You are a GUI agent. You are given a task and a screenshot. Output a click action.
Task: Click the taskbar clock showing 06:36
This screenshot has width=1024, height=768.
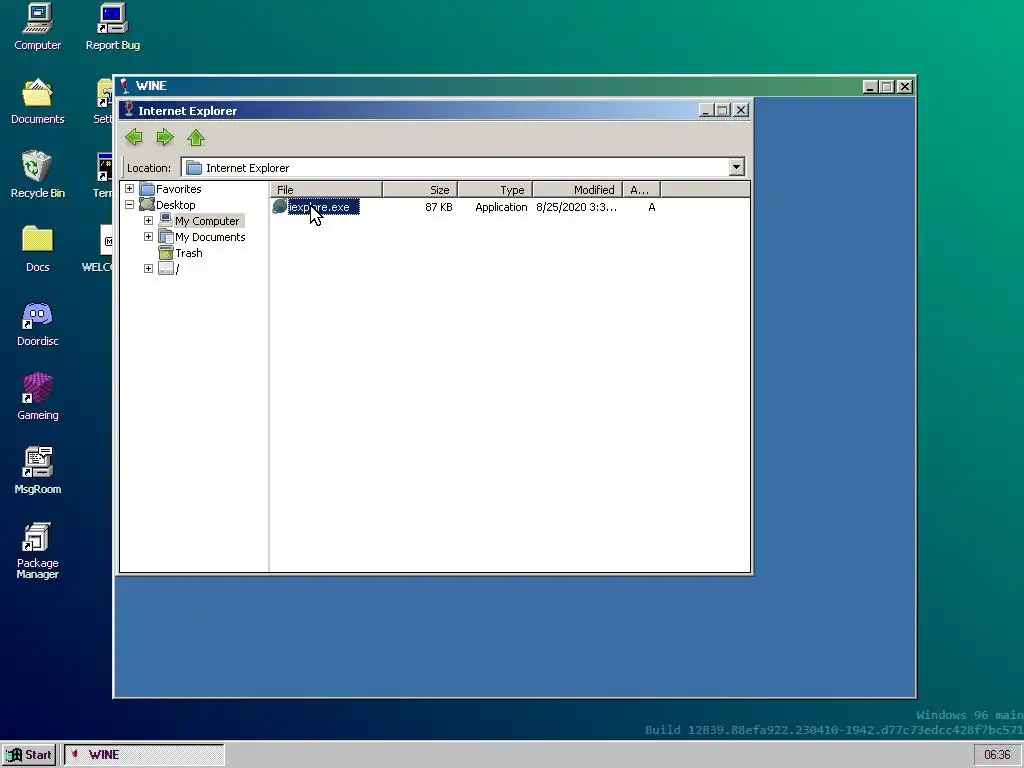click(x=997, y=755)
